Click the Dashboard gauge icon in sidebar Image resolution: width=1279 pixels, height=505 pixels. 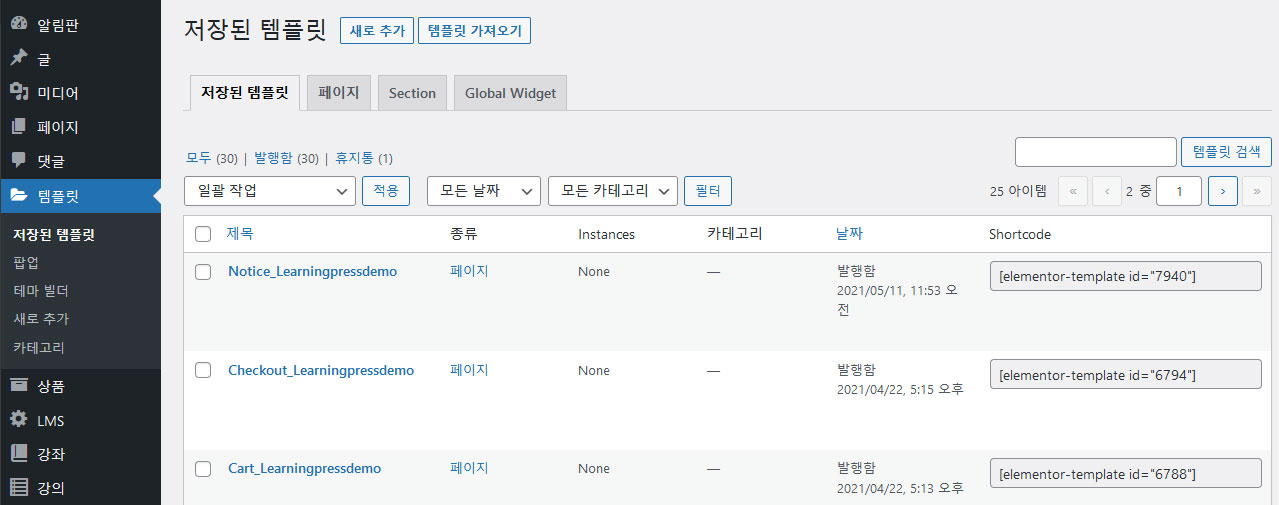[19, 24]
